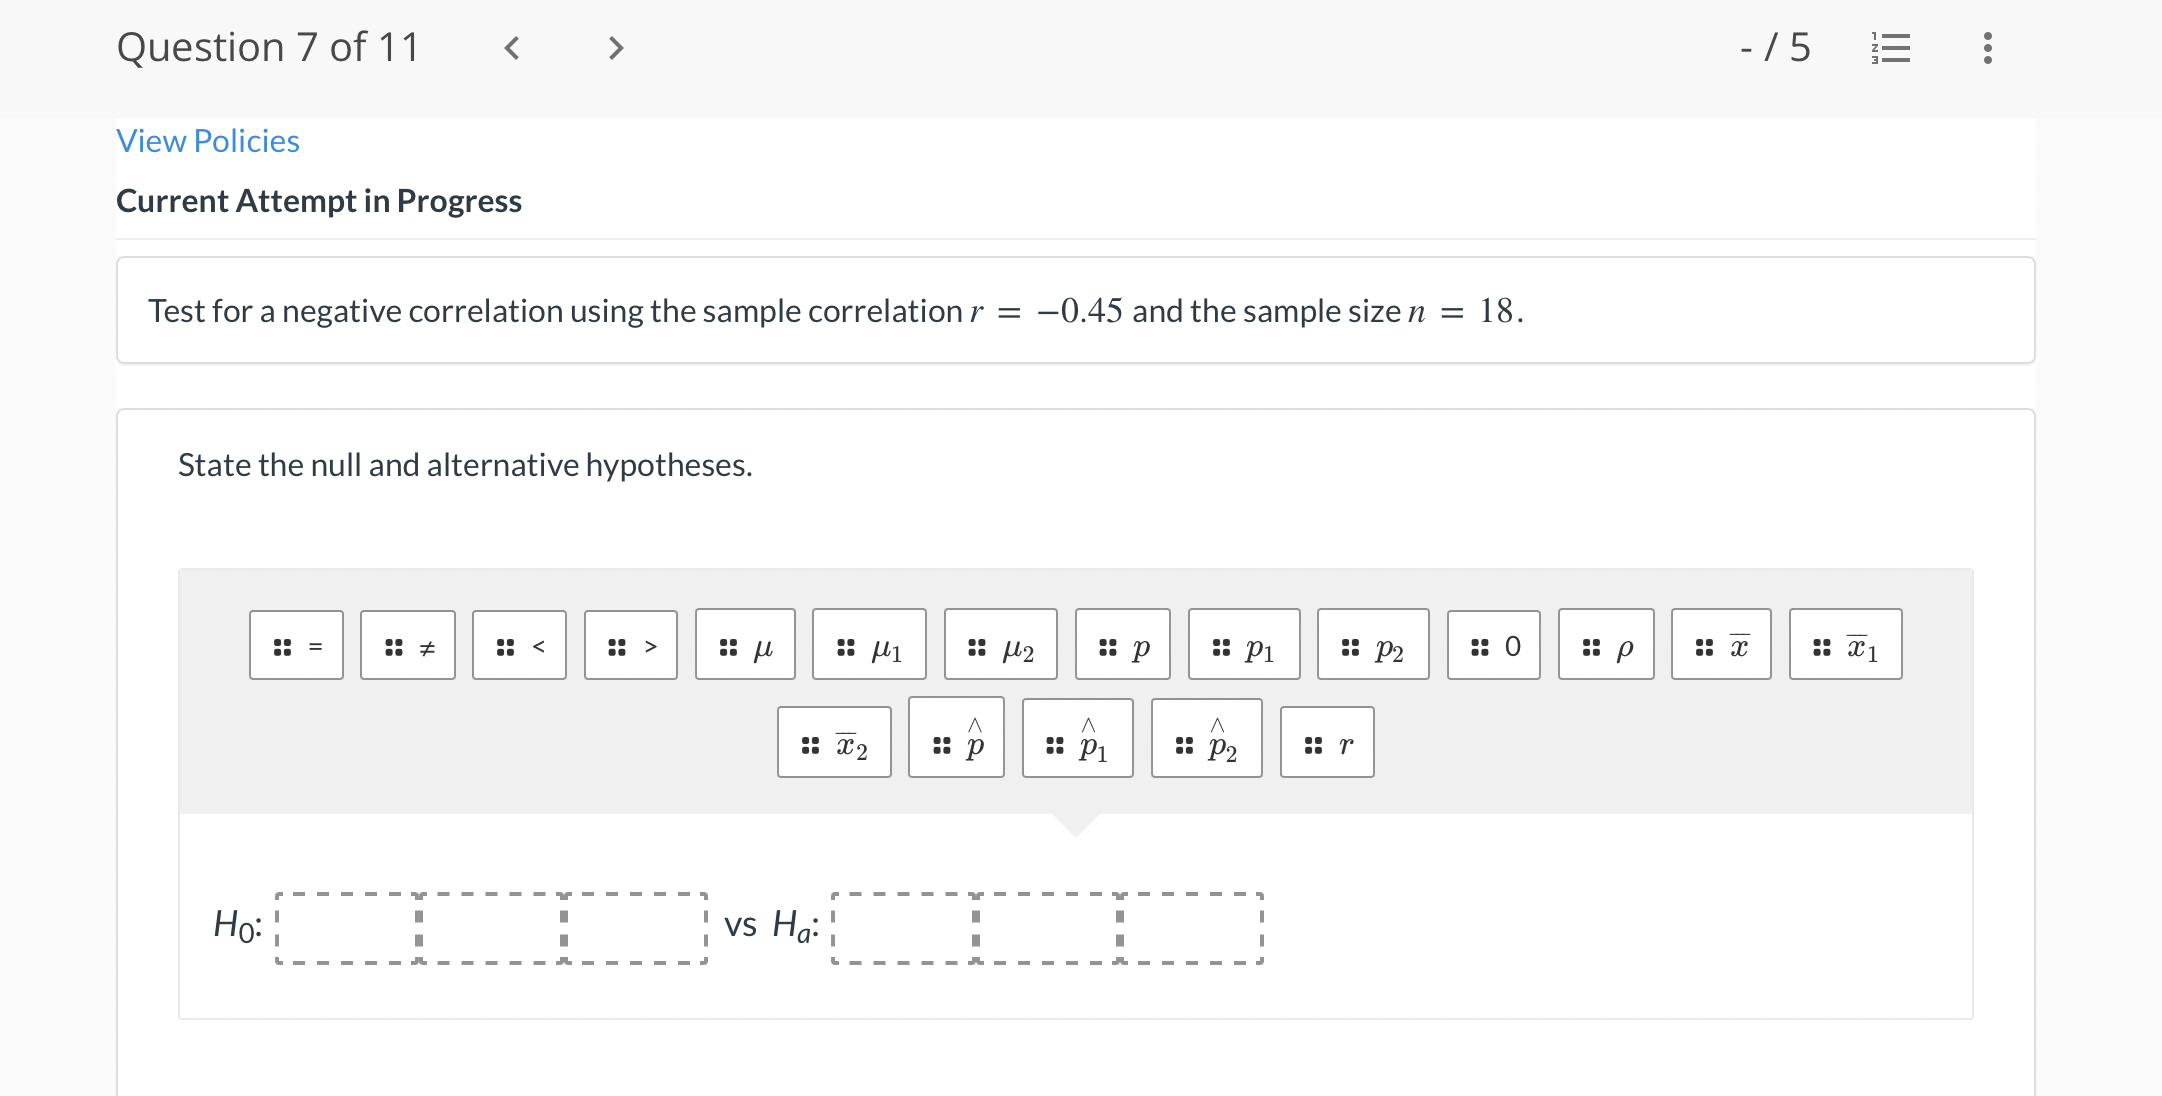Select the greater-than tile

630,645
